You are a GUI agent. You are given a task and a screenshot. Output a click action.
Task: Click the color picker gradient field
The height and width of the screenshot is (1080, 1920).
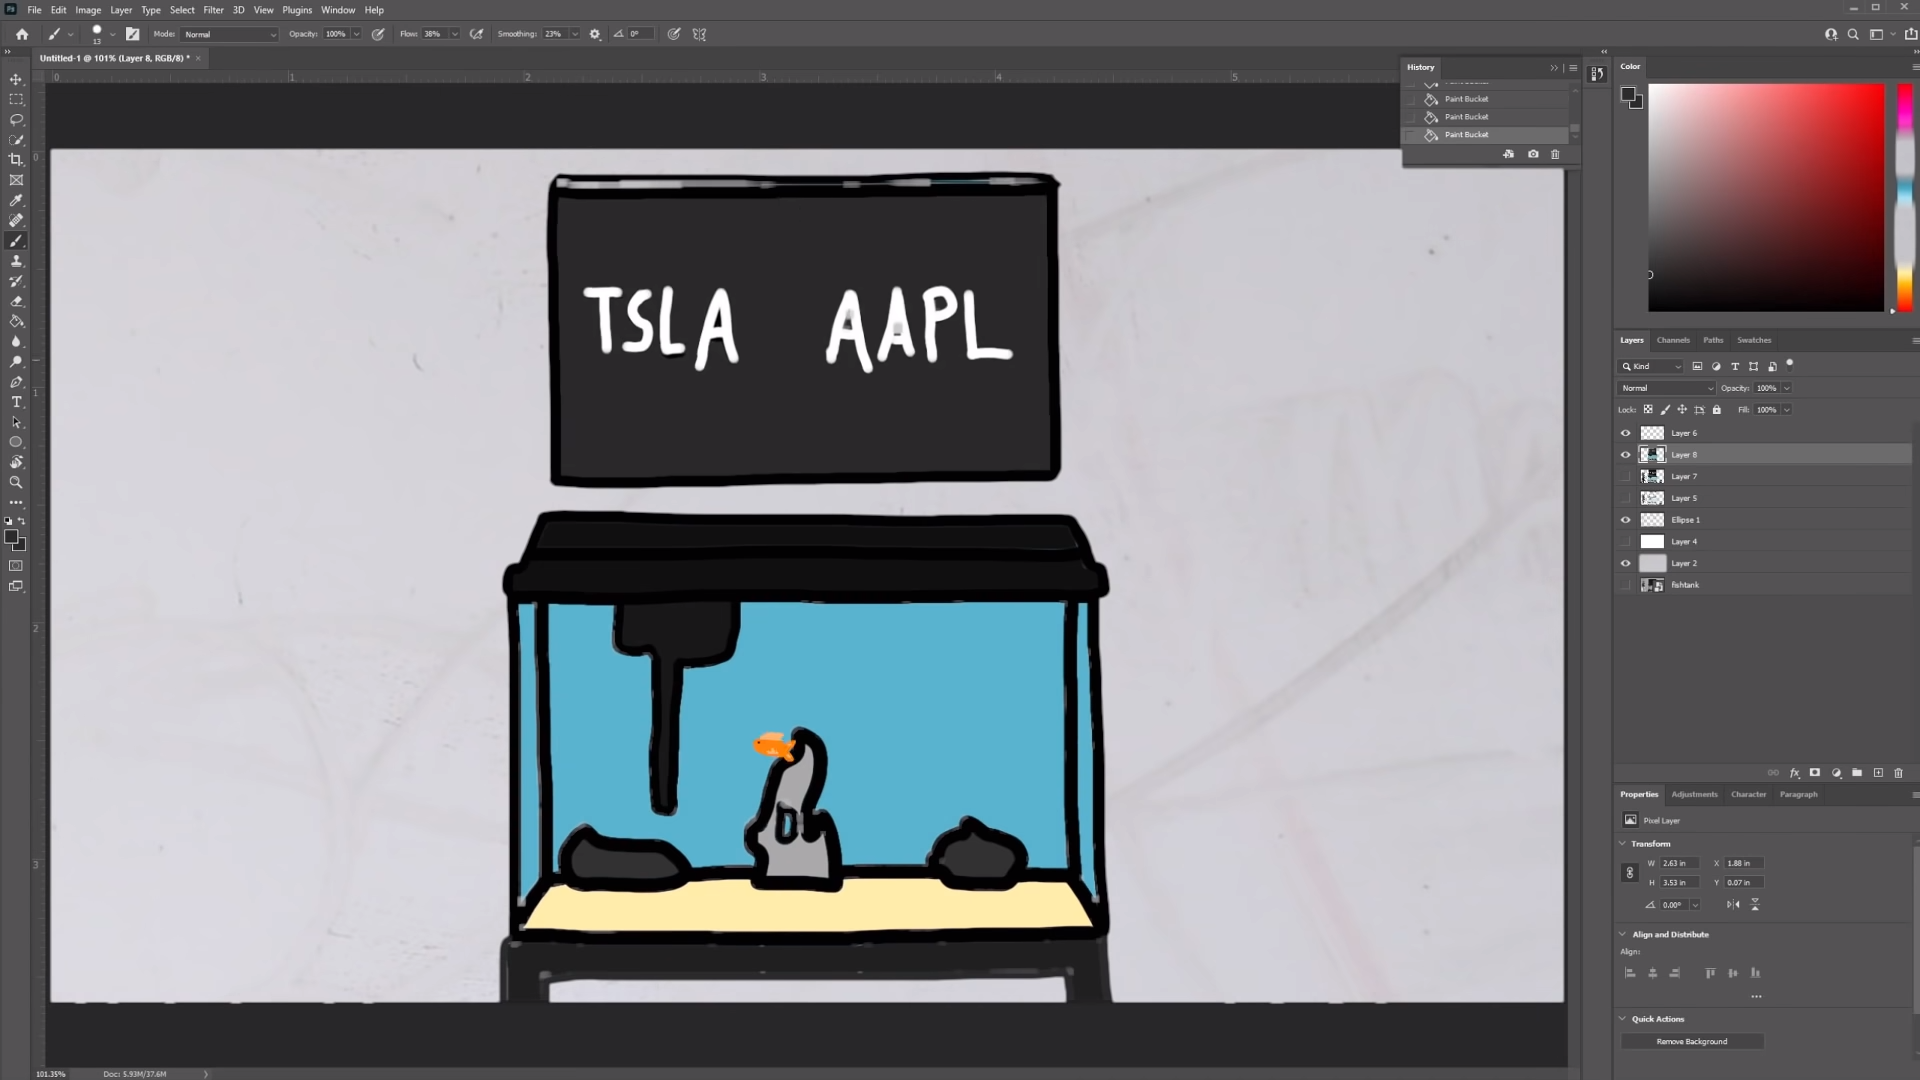click(x=1766, y=197)
